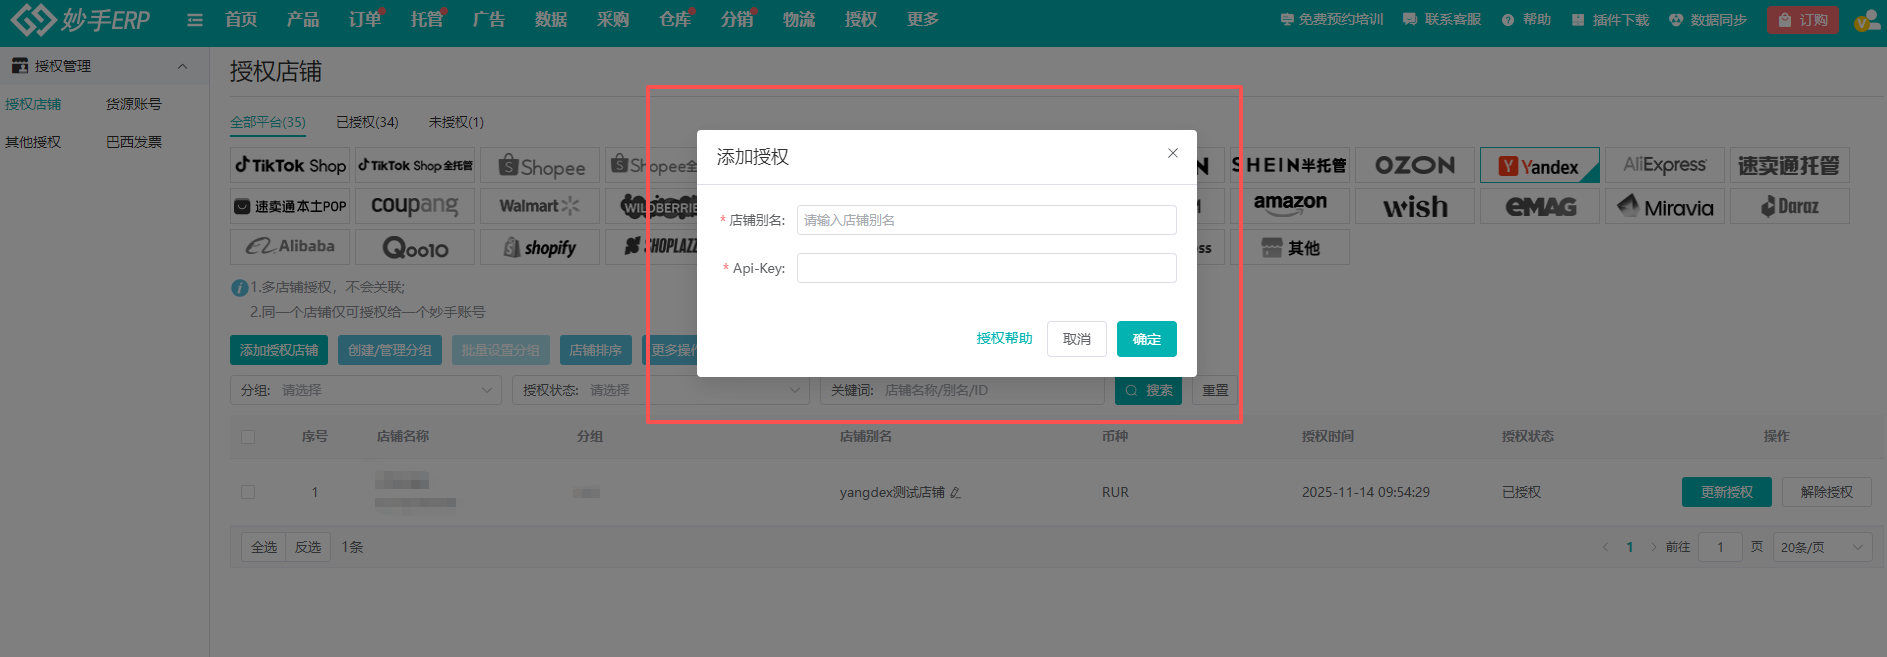Focus the 店铺别名 input field
The width and height of the screenshot is (1887, 657).
tap(987, 220)
